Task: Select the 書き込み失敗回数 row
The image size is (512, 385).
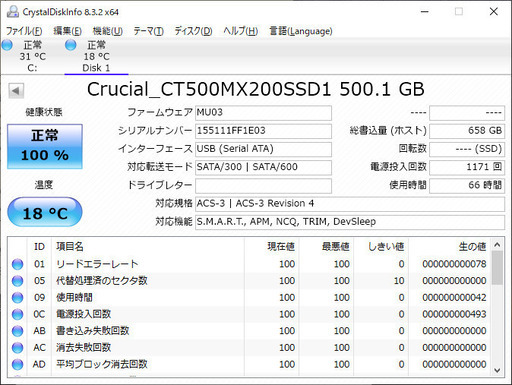Action: point(249,331)
